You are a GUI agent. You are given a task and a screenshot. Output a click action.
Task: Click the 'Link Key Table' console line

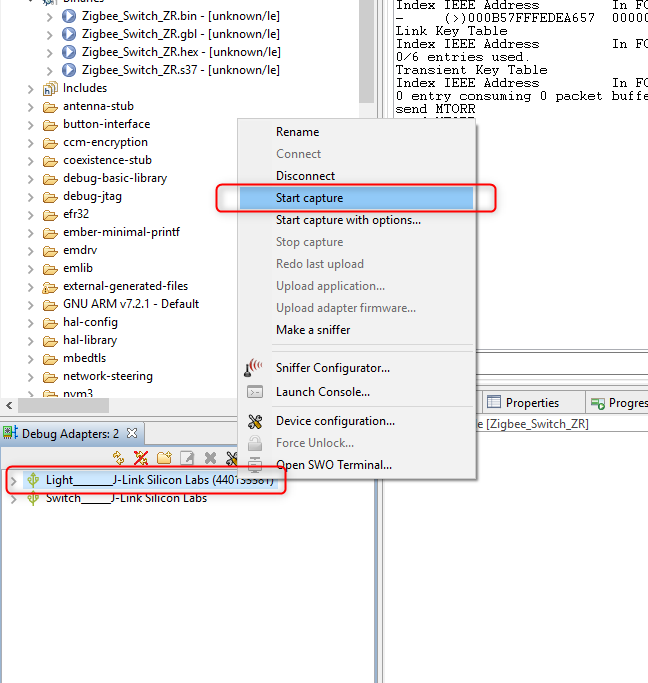point(451,31)
